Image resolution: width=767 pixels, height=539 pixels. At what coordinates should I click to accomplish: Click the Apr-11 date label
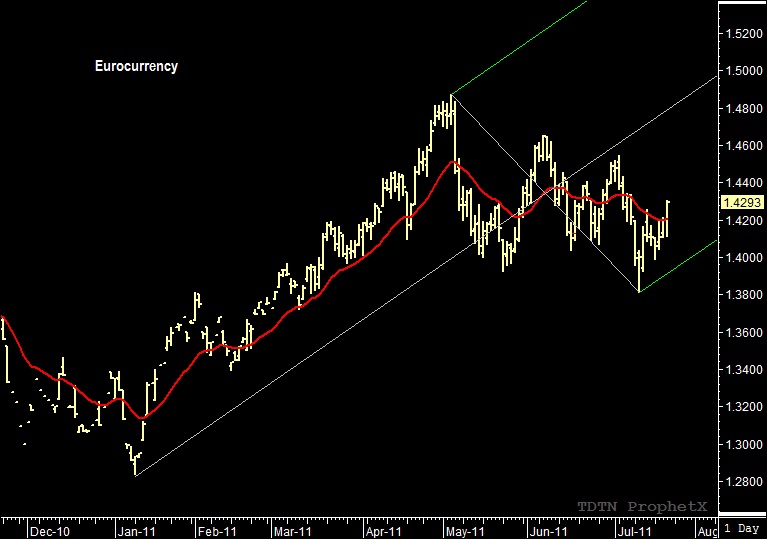[383, 532]
